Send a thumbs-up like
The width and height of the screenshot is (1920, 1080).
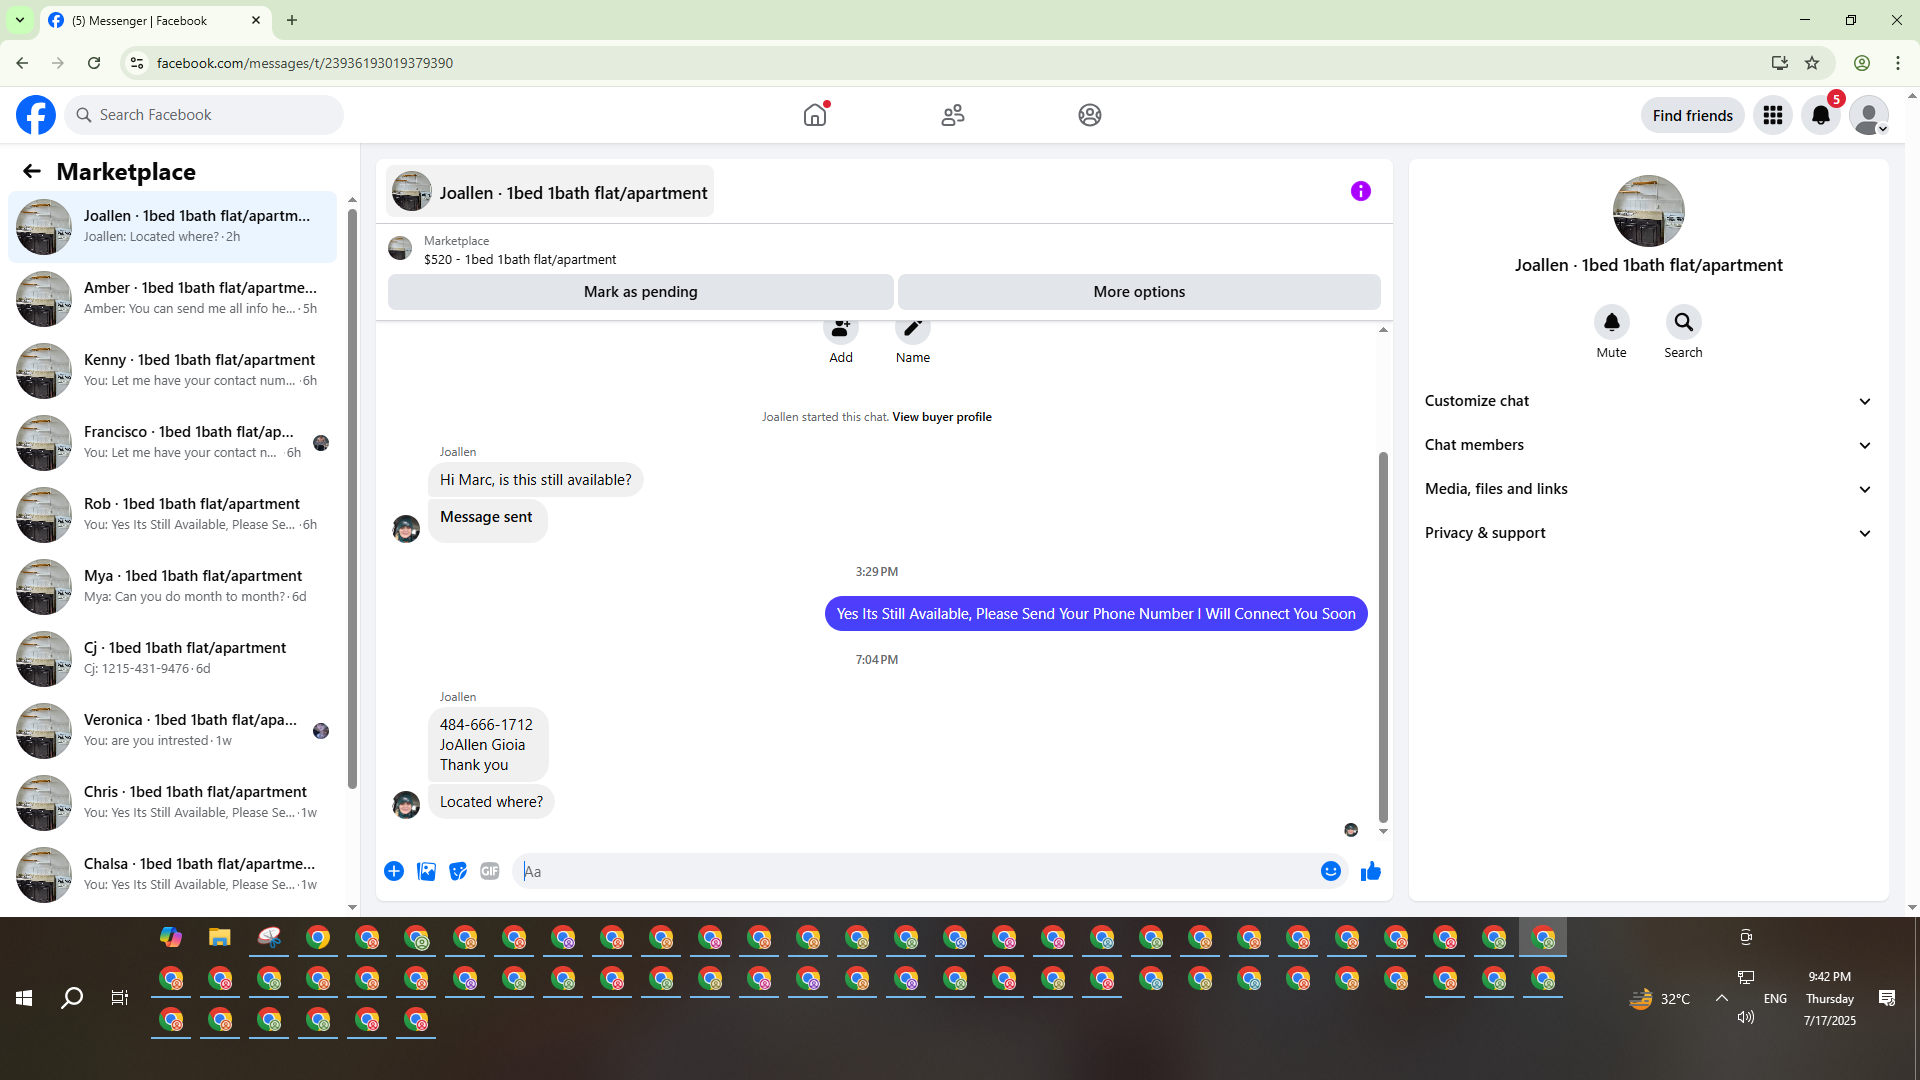(1371, 871)
